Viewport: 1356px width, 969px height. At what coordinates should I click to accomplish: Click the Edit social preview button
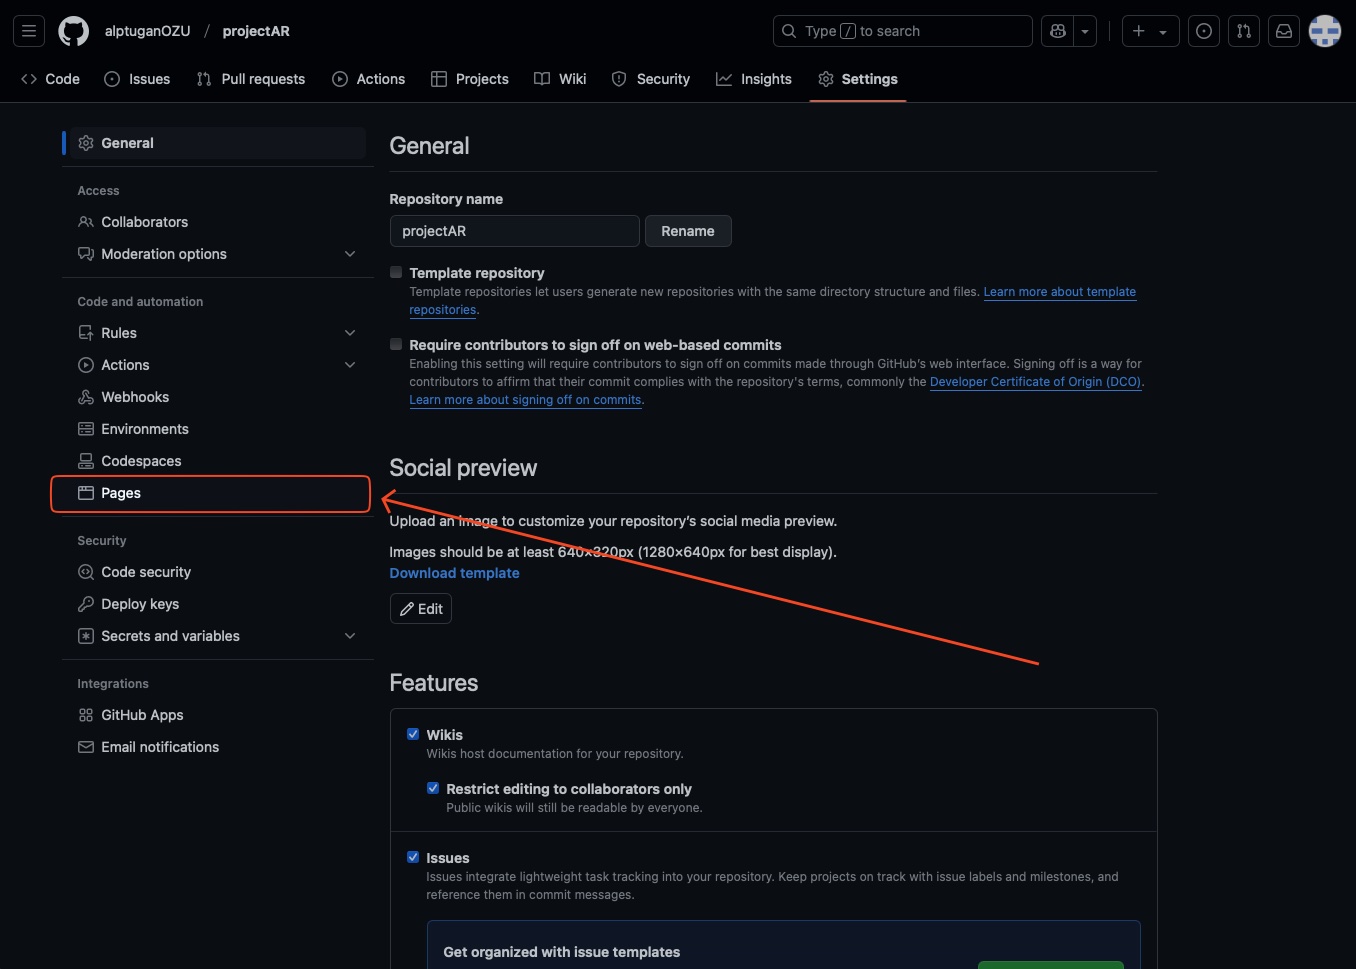coord(421,609)
